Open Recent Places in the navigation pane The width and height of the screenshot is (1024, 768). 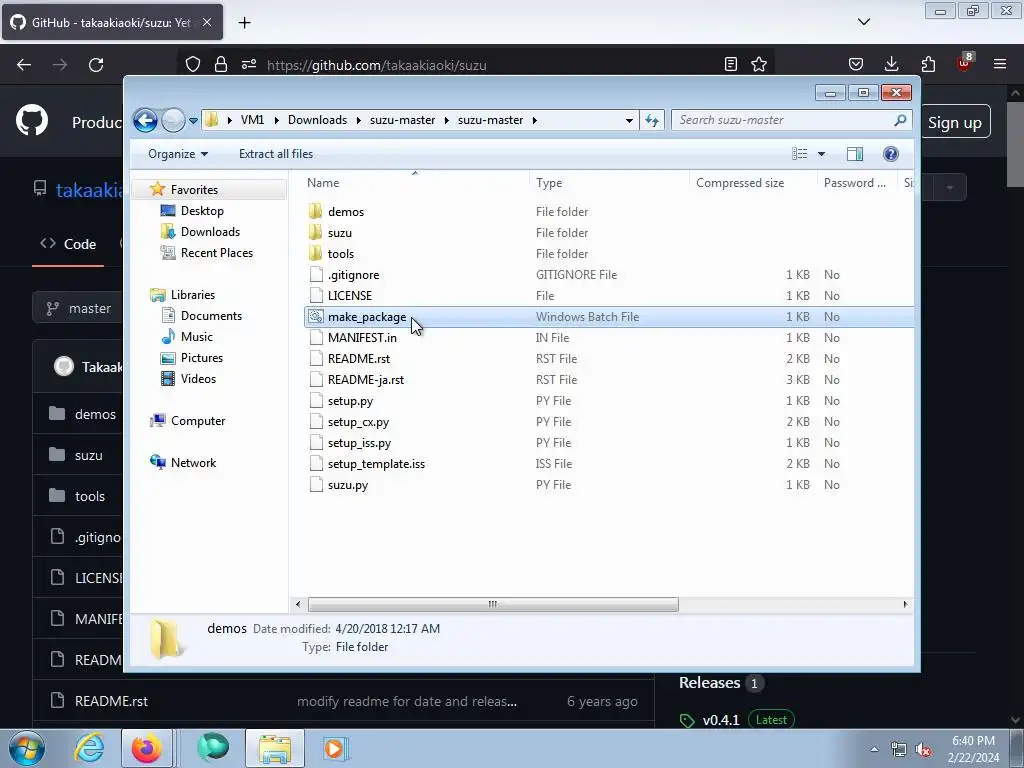[216, 253]
